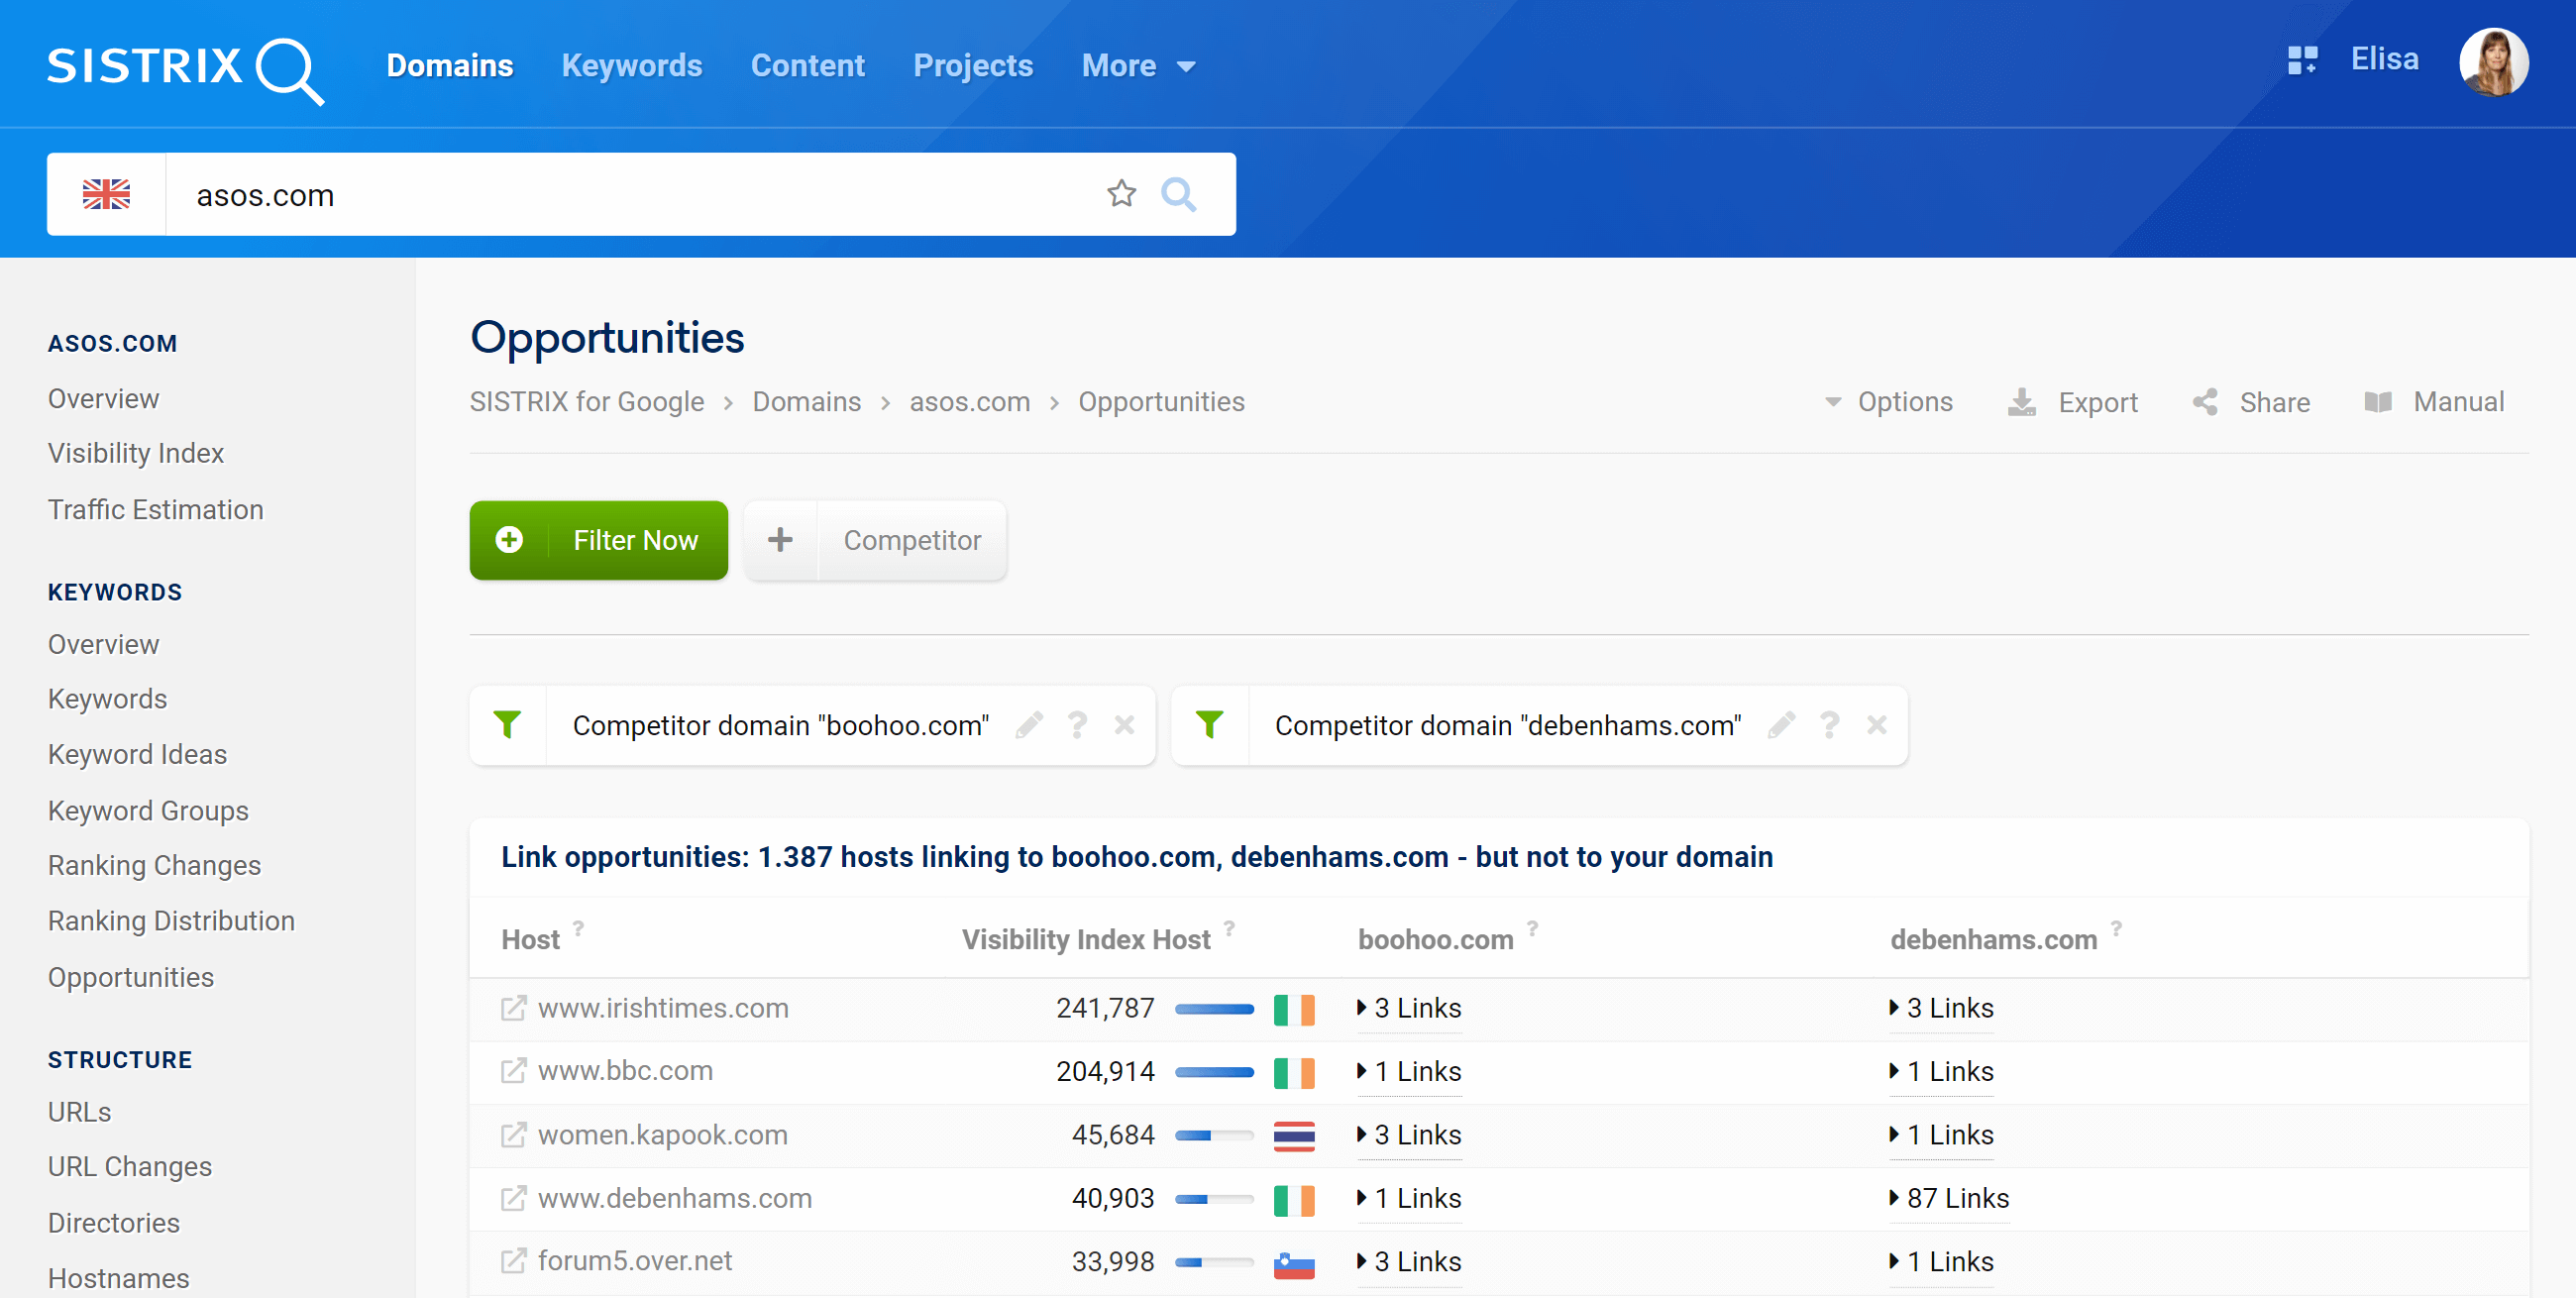Click asos.com in the breadcrumb

pyautogui.click(x=970, y=402)
